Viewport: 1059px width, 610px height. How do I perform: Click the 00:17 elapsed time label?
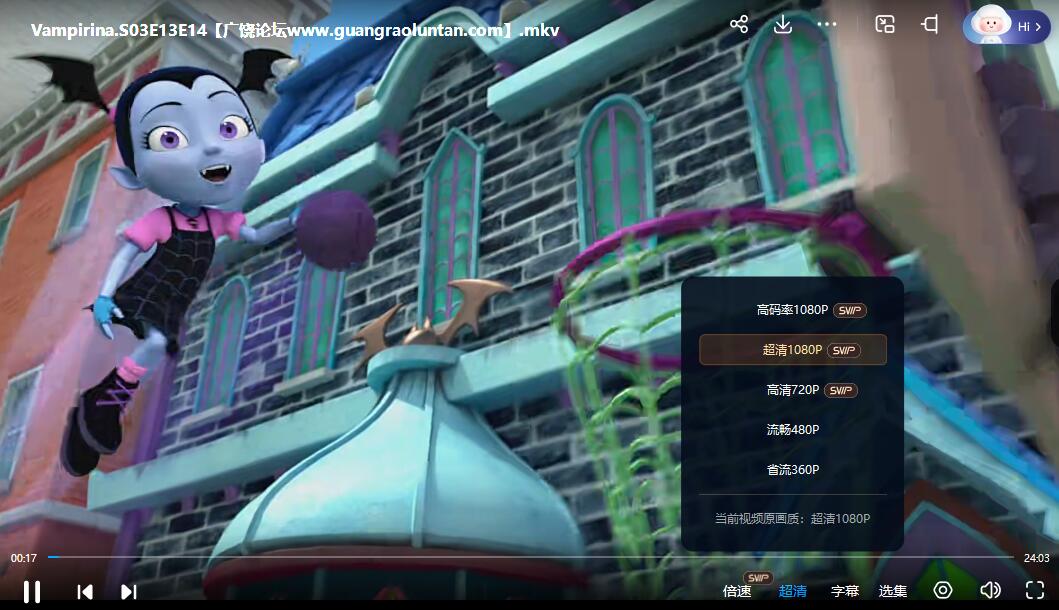24,558
